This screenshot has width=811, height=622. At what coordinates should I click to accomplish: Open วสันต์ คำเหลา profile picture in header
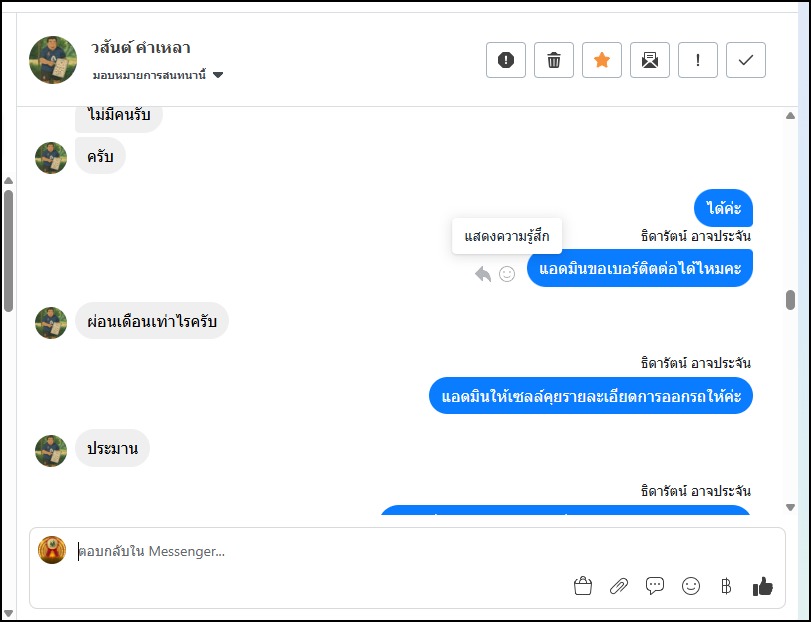pos(53,60)
